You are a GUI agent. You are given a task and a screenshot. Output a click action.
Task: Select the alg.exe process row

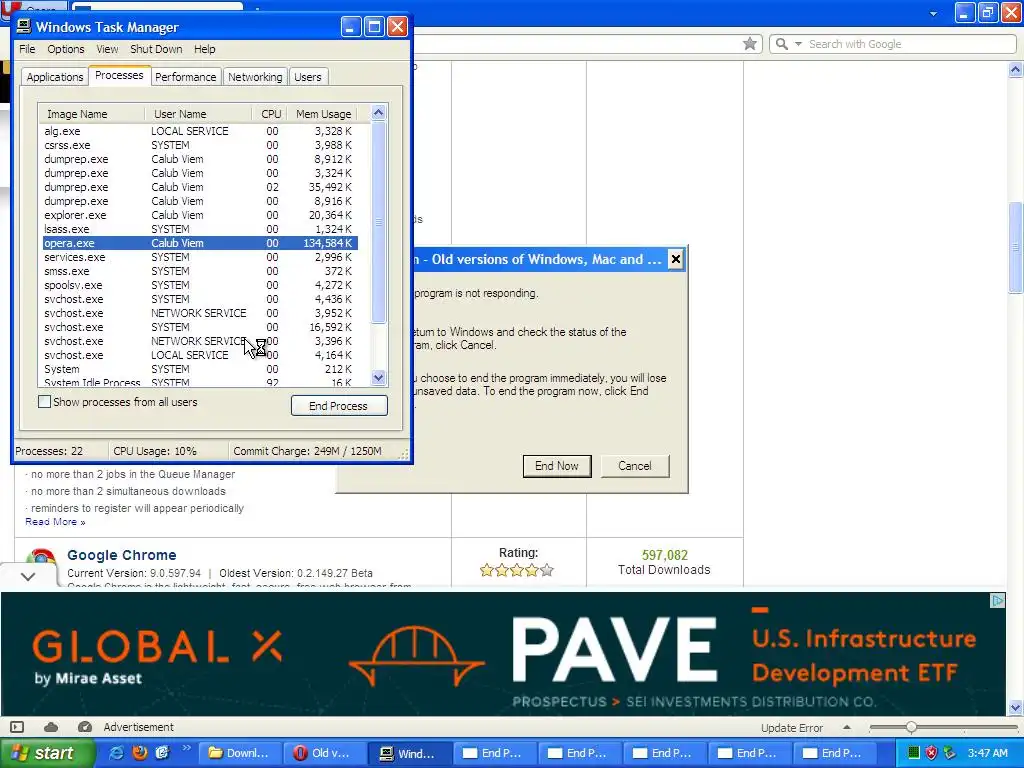[x=200, y=131]
